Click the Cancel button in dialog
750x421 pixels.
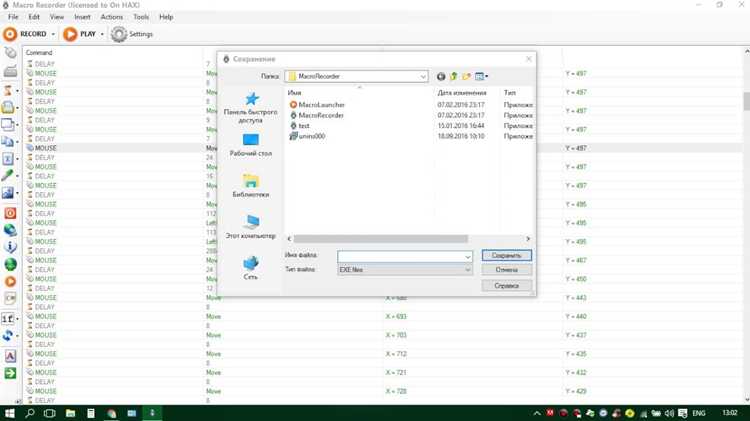(x=507, y=270)
